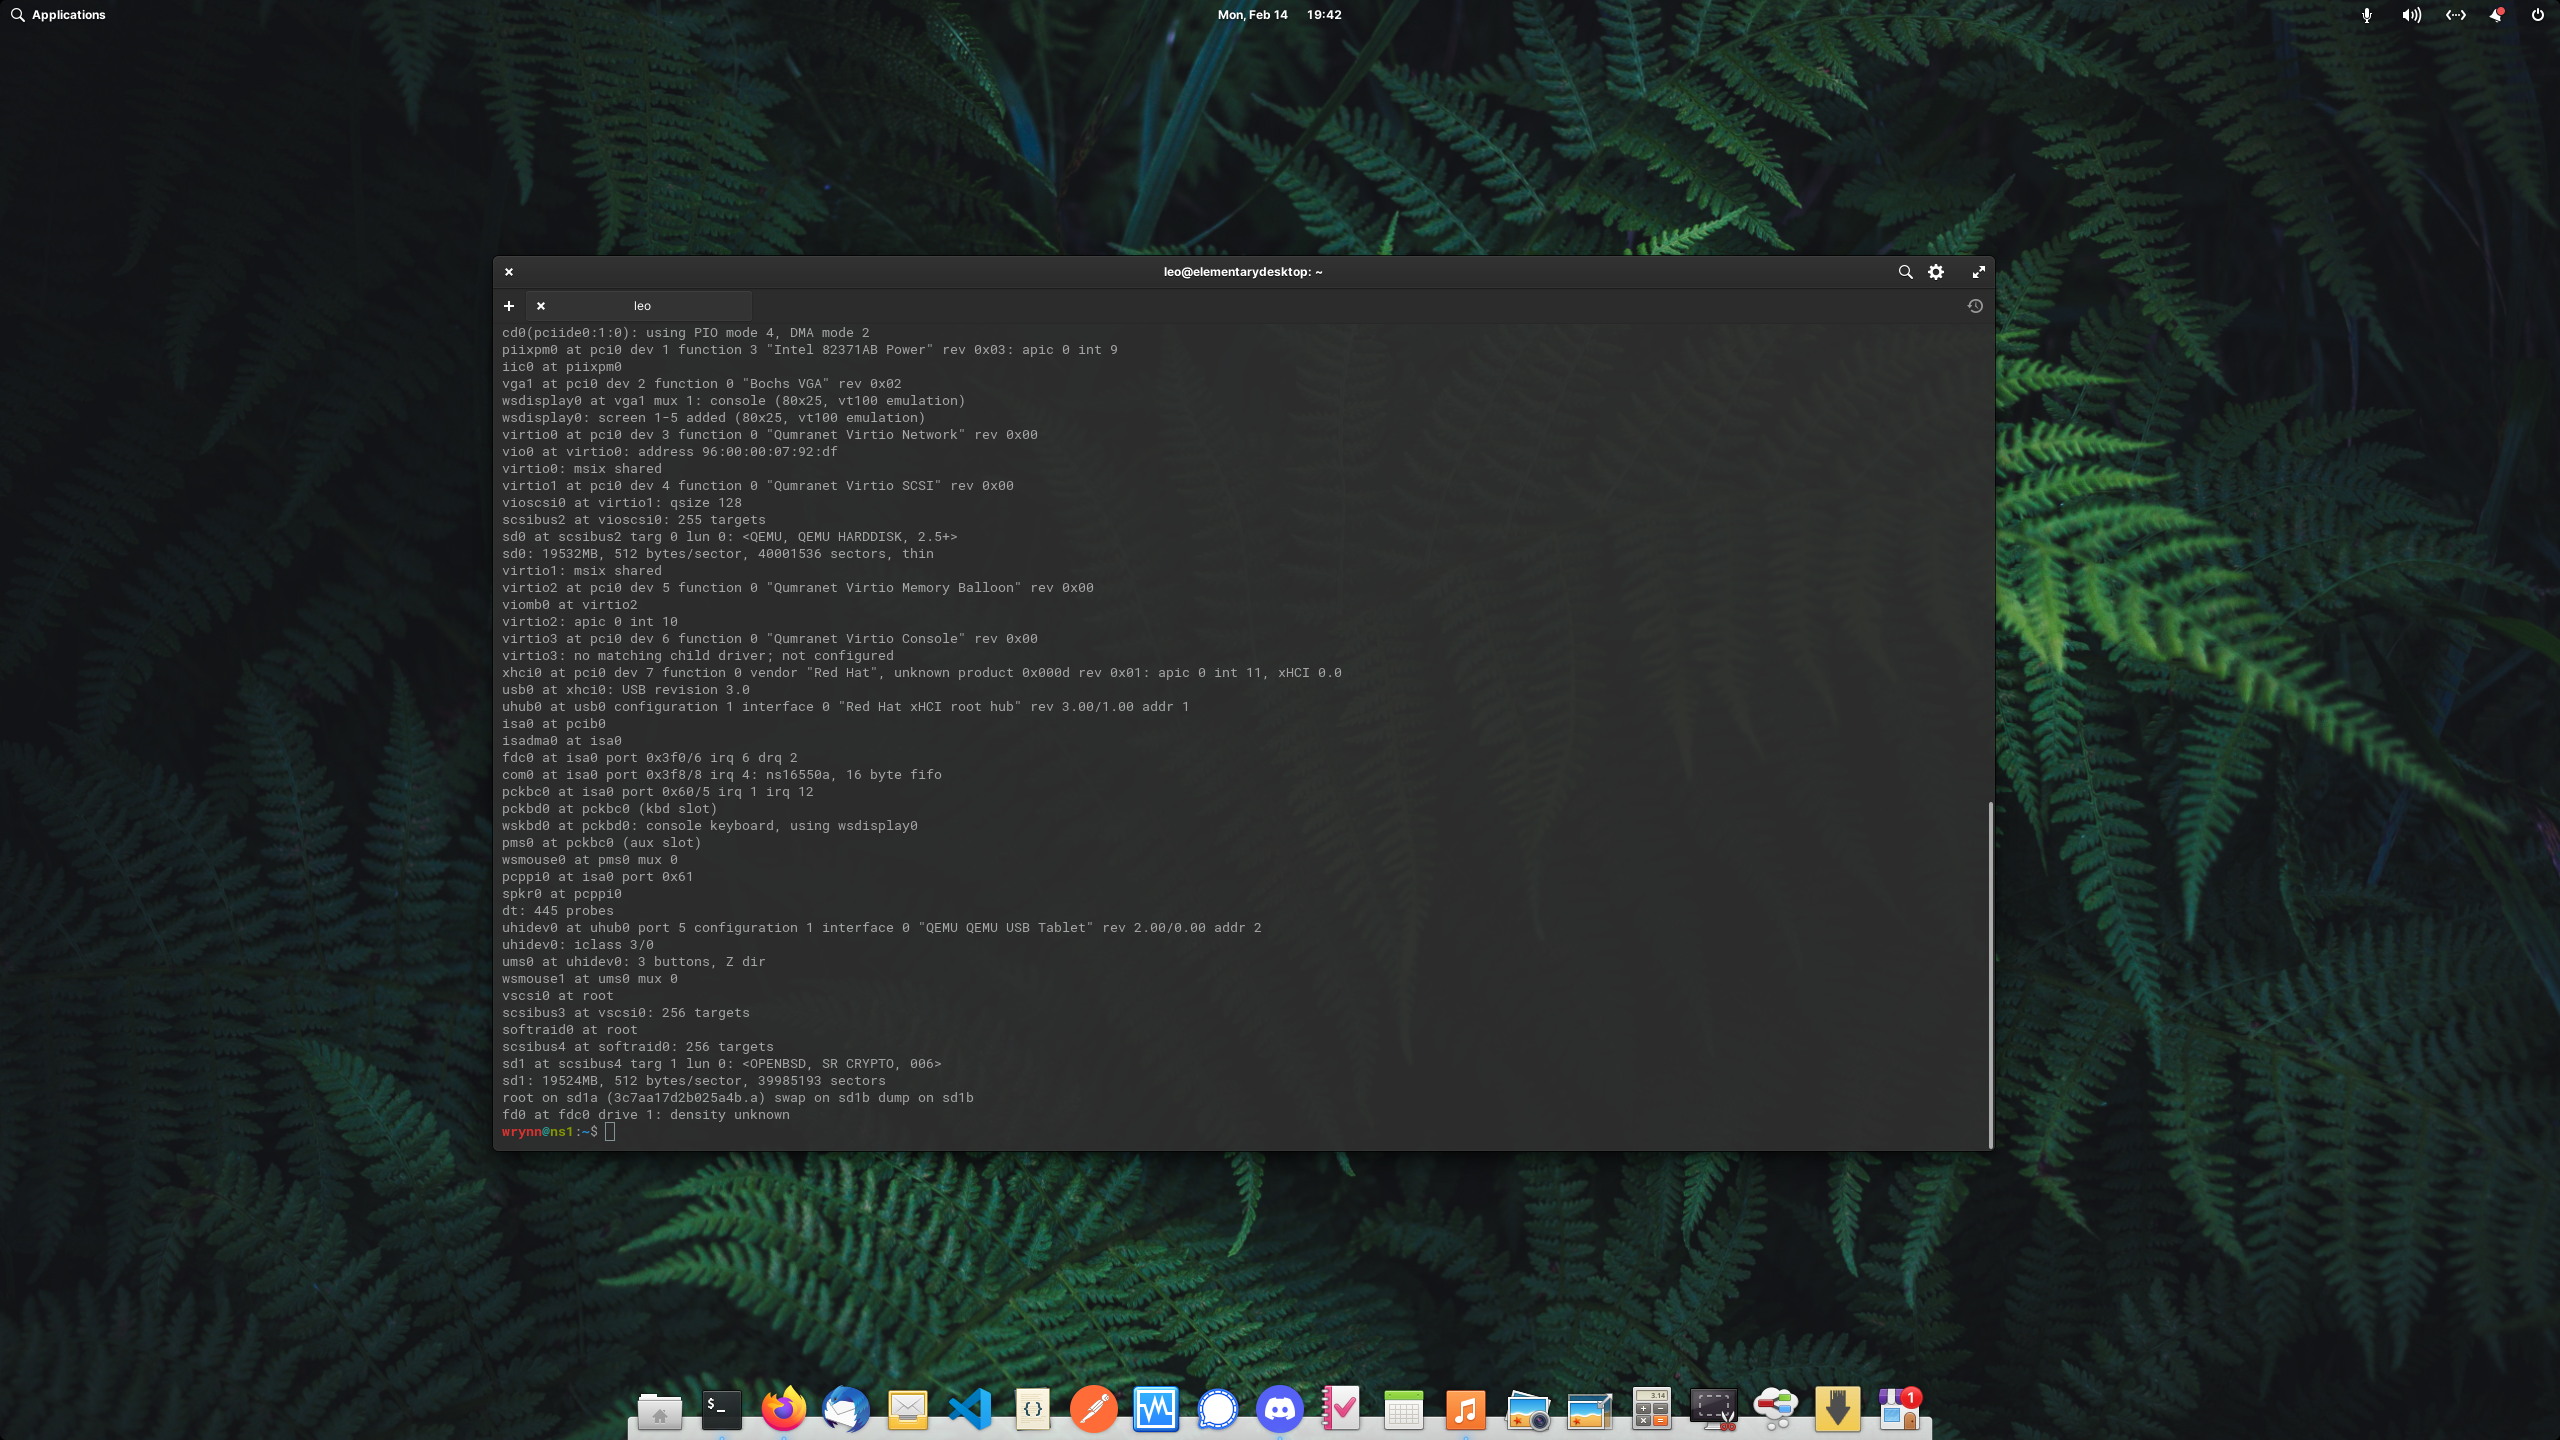Open Discord from the dock
Viewport: 2560px width, 1440px height.
(x=1280, y=1409)
